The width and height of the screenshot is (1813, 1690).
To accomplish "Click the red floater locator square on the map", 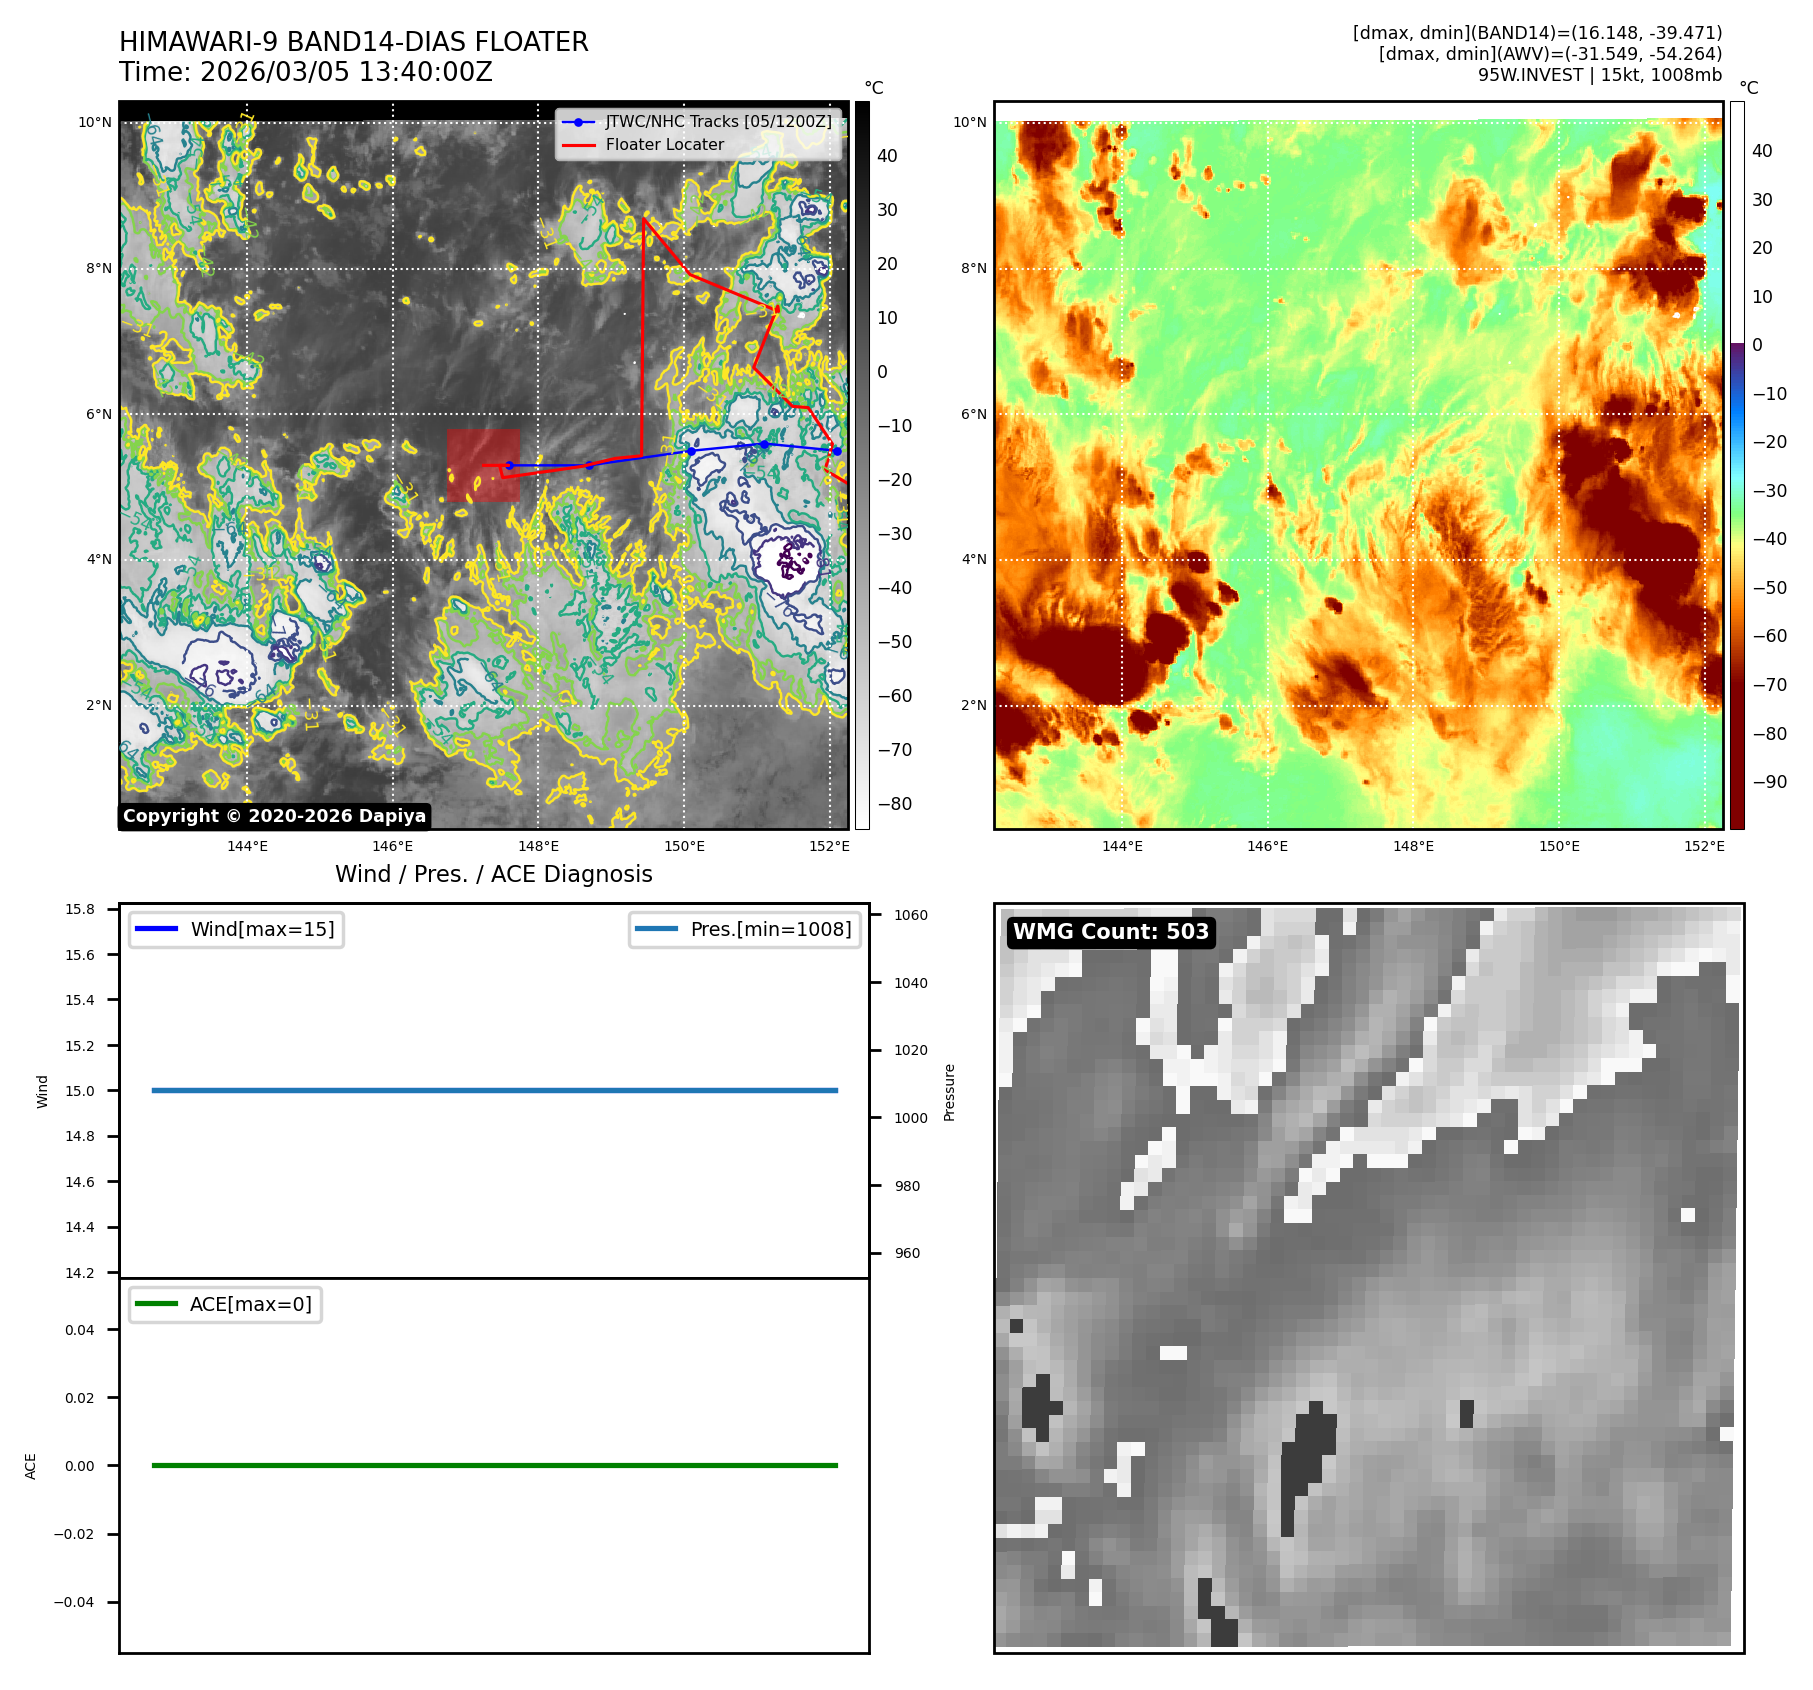I will tap(483, 465).
